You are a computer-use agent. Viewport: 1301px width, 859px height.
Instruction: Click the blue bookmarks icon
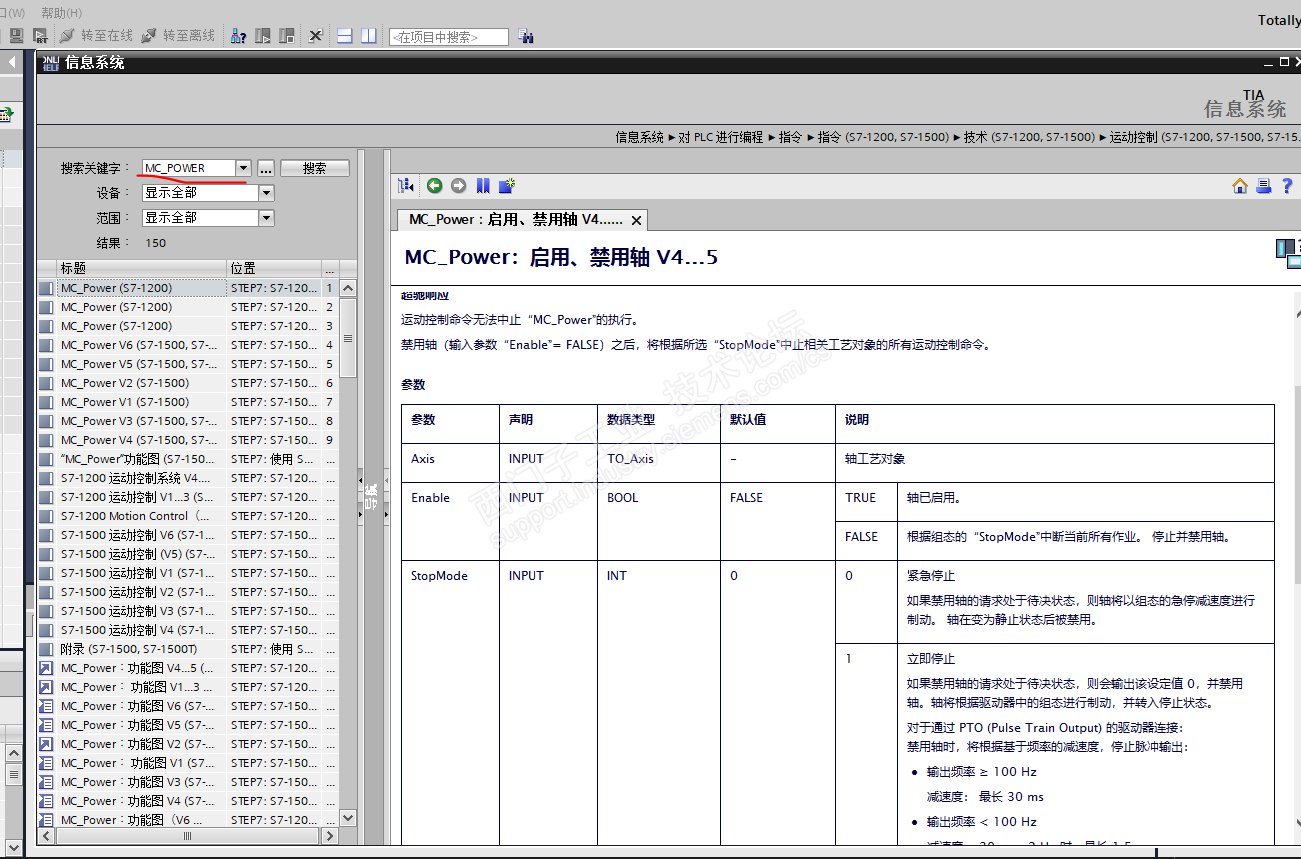point(483,185)
